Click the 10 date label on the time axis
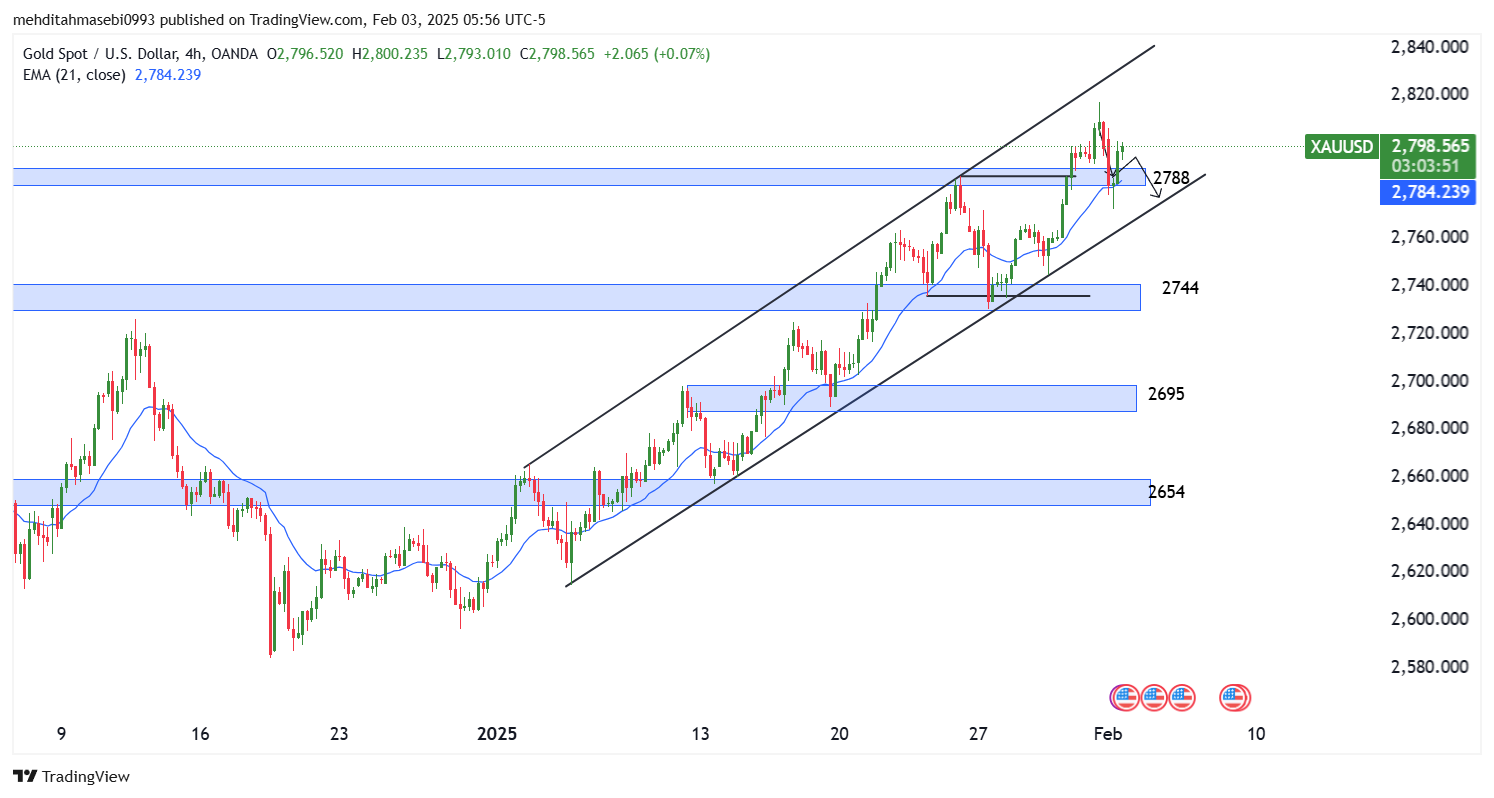Viewport: 1494px width, 798px height. (1256, 734)
